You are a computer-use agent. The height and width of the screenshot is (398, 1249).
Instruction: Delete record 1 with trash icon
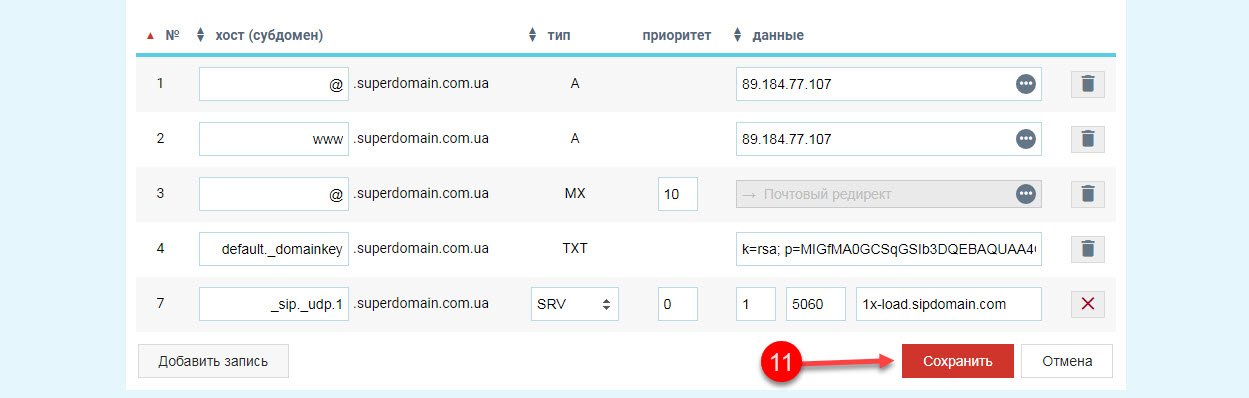point(1088,84)
